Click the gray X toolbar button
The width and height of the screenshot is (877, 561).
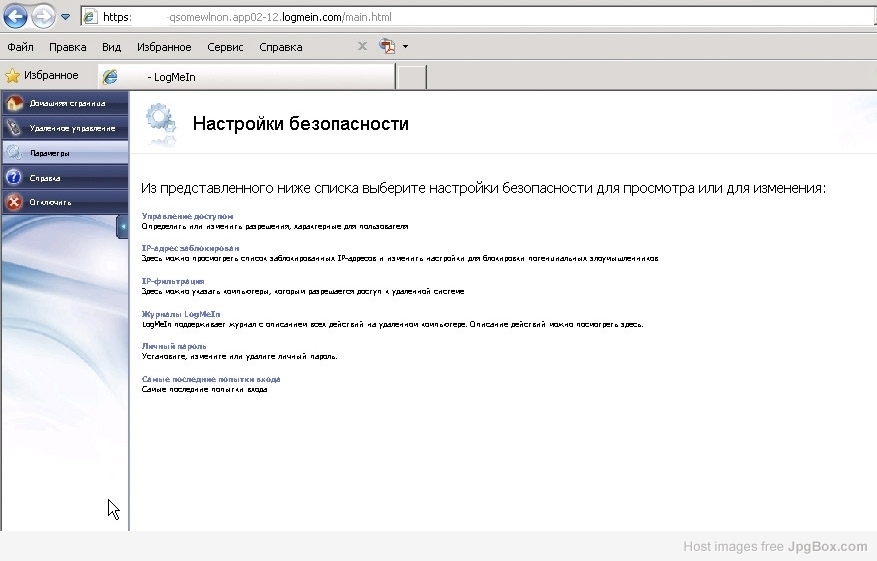point(362,46)
